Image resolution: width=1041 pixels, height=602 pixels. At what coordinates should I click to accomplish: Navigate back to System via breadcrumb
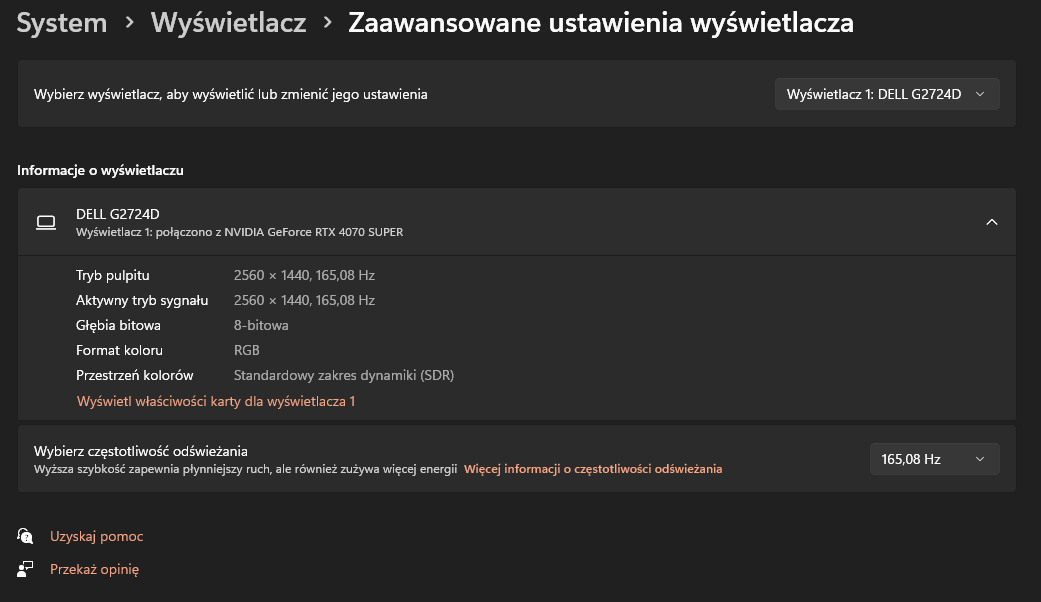point(61,22)
